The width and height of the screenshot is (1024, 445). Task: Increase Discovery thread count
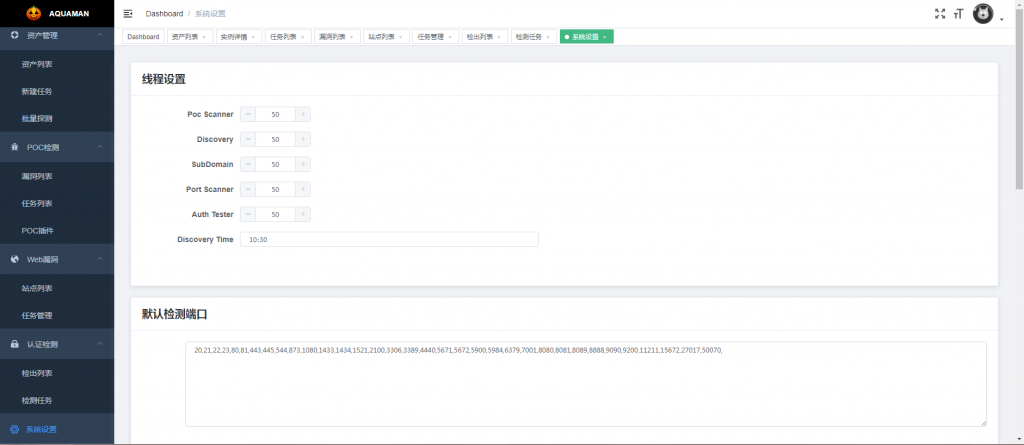tap(303, 139)
